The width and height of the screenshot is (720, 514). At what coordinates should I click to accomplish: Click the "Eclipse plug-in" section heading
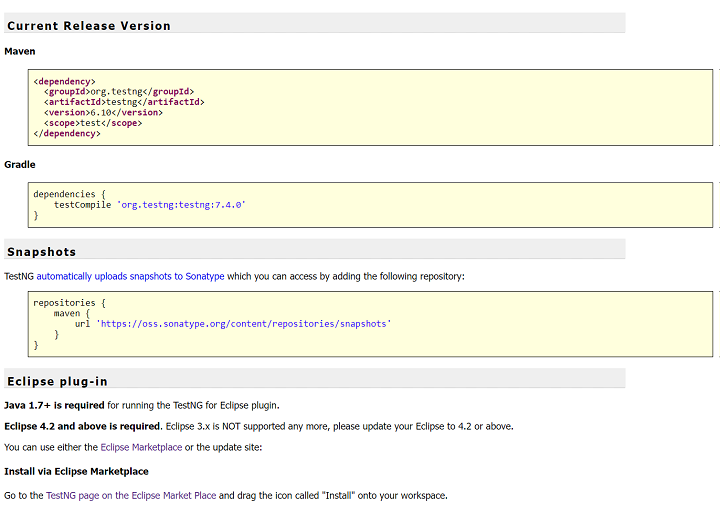(x=58, y=381)
